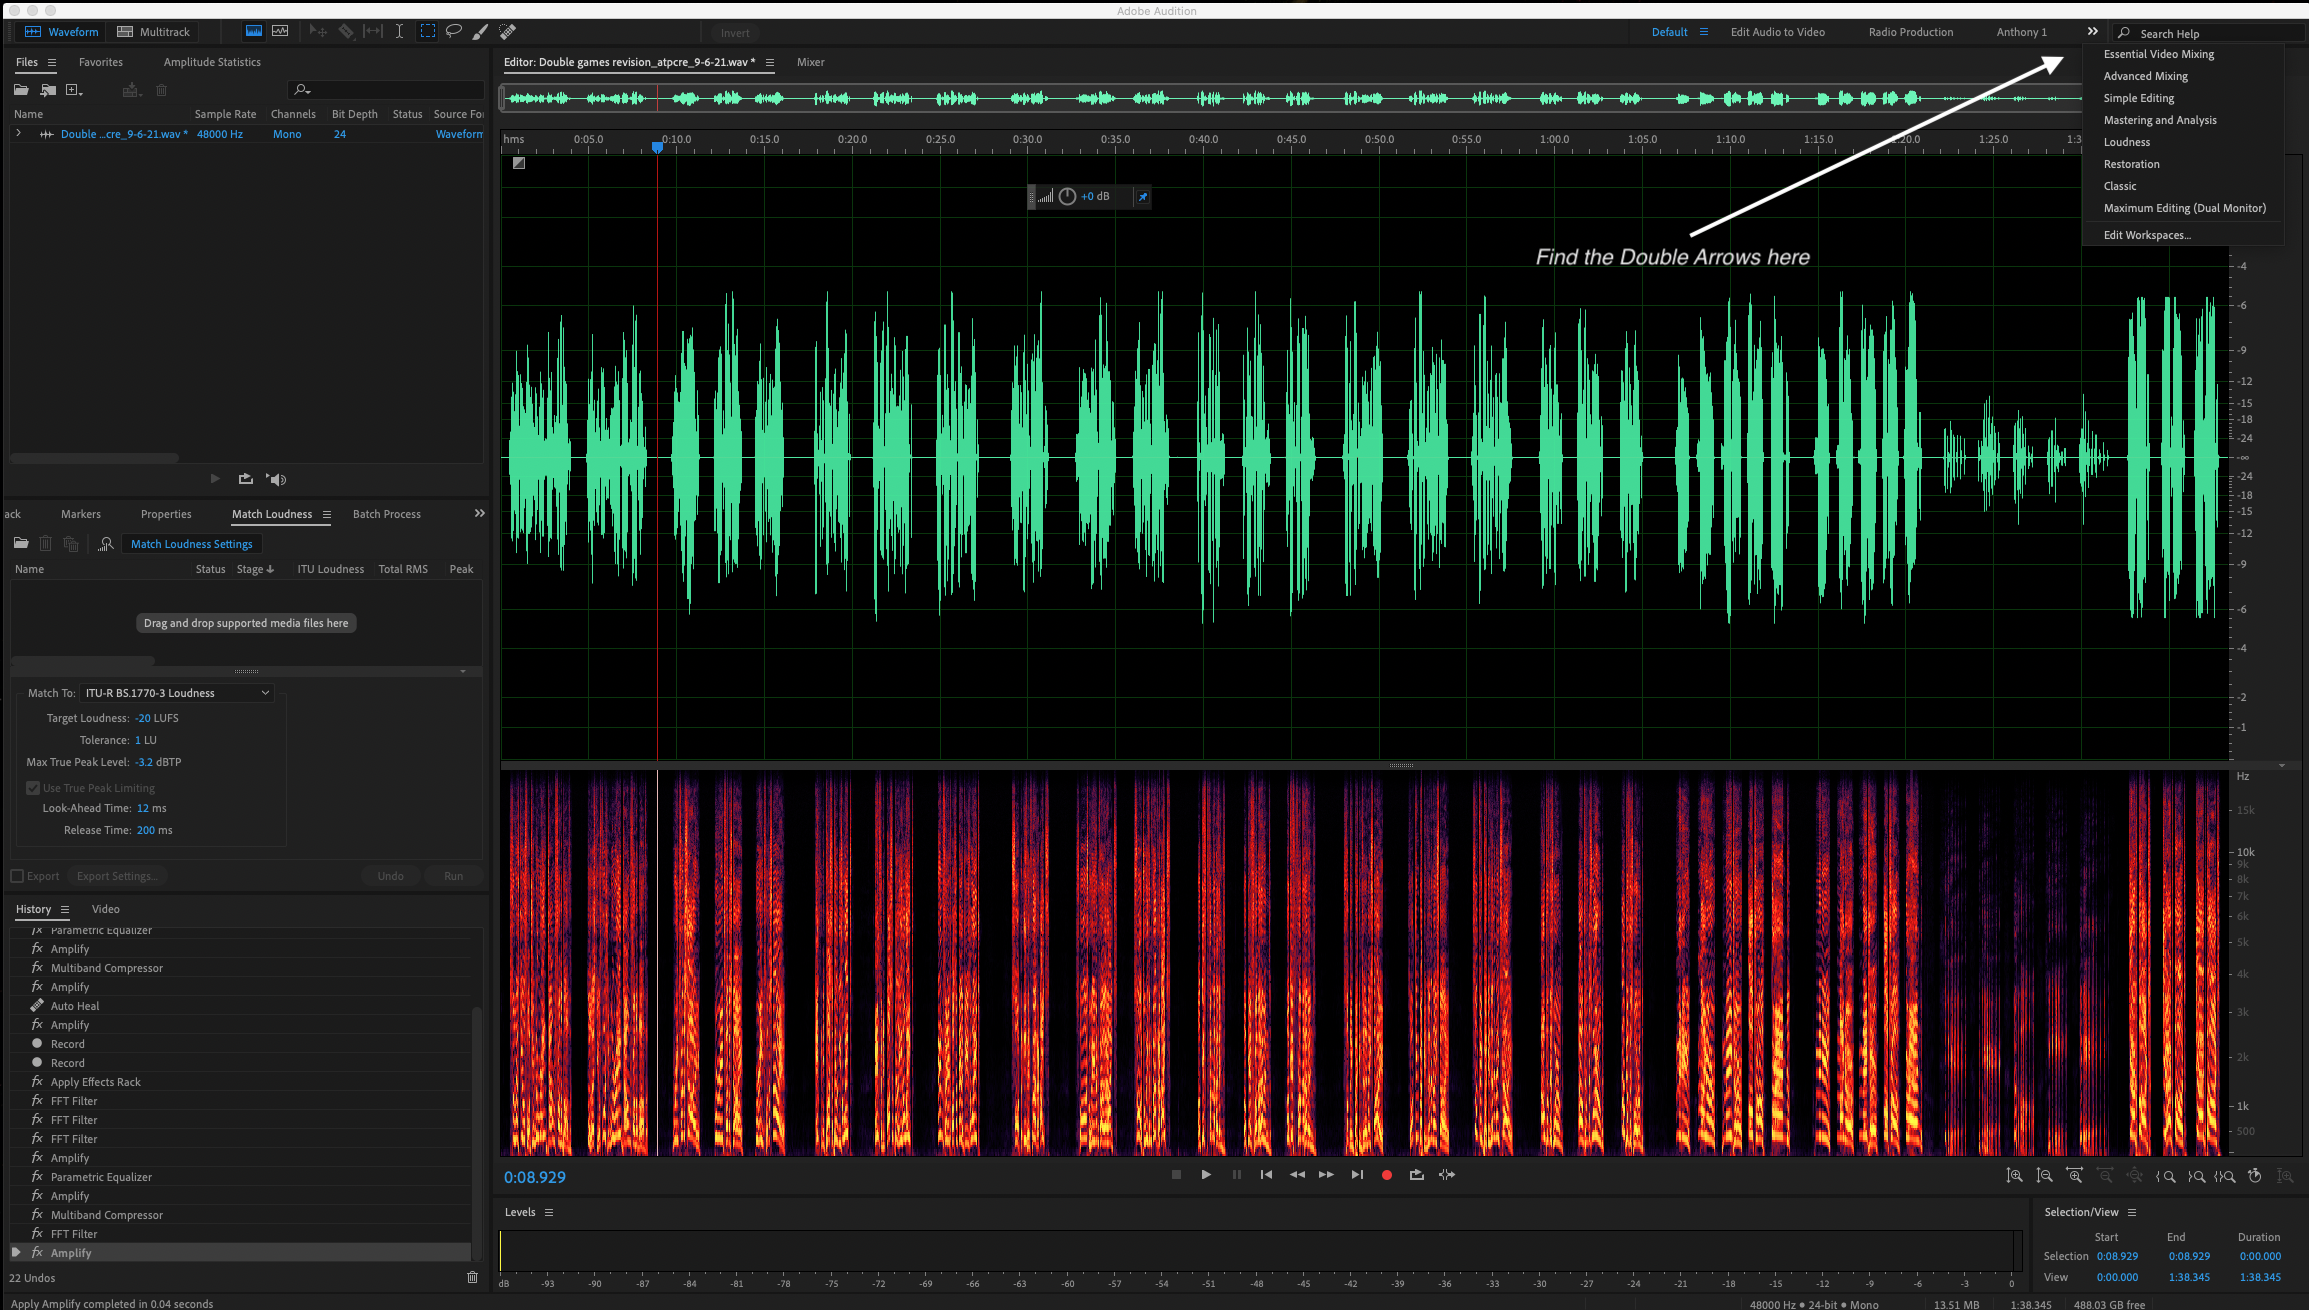Image resolution: width=2309 pixels, height=1310 pixels.
Task: Select the Marquee Selection tool
Action: [x=428, y=31]
